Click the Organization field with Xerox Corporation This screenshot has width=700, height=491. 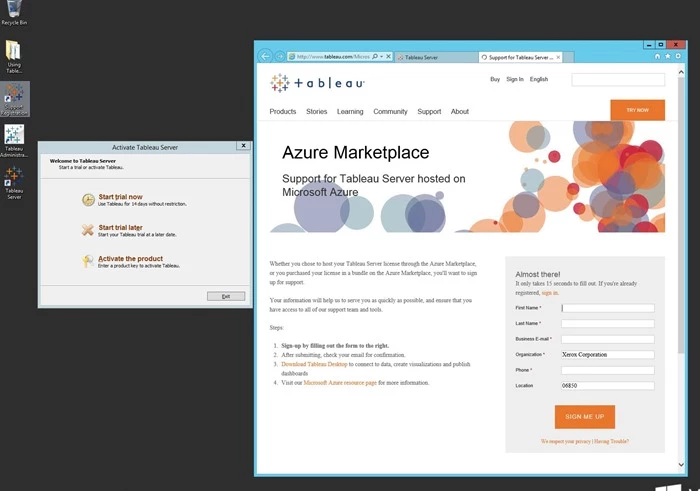pyautogui.click(x=608, y=354)
